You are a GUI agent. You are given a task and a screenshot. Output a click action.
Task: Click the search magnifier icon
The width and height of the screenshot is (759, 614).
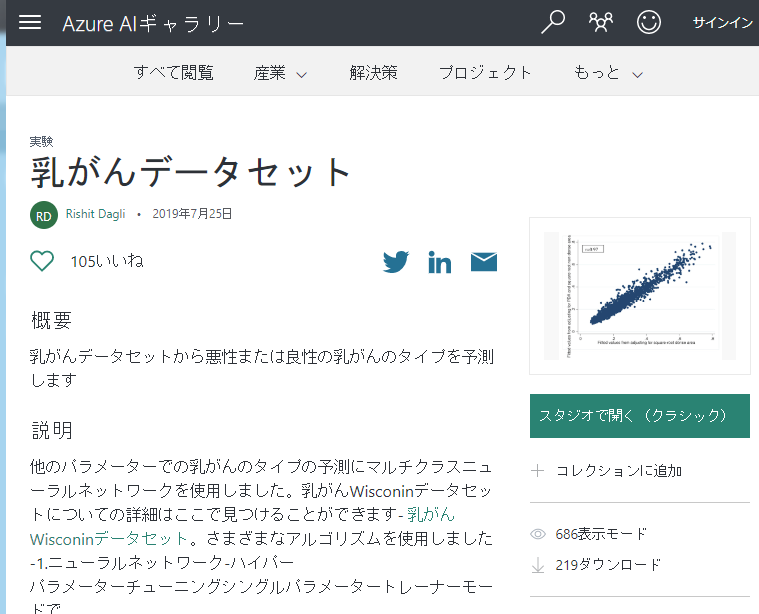click(553, 22)
